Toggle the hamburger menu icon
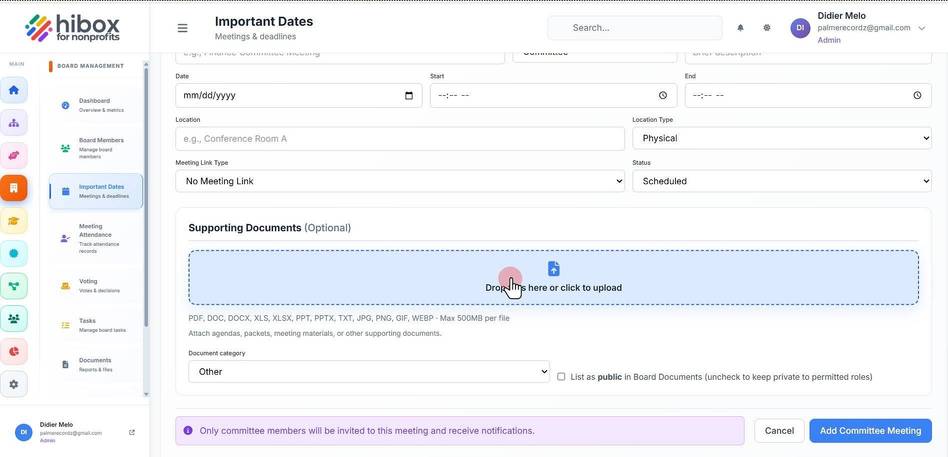Image resolution: width=948 pixels, height=457 pixels. [183, 28]
